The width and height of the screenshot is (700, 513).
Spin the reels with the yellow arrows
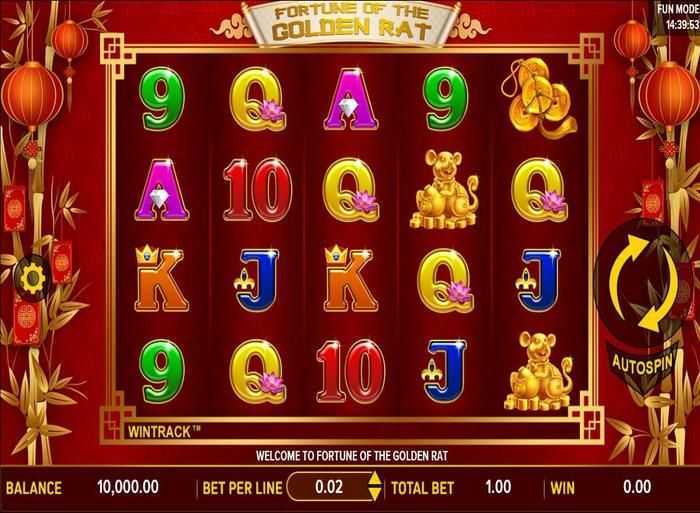[x=643, y=284]
